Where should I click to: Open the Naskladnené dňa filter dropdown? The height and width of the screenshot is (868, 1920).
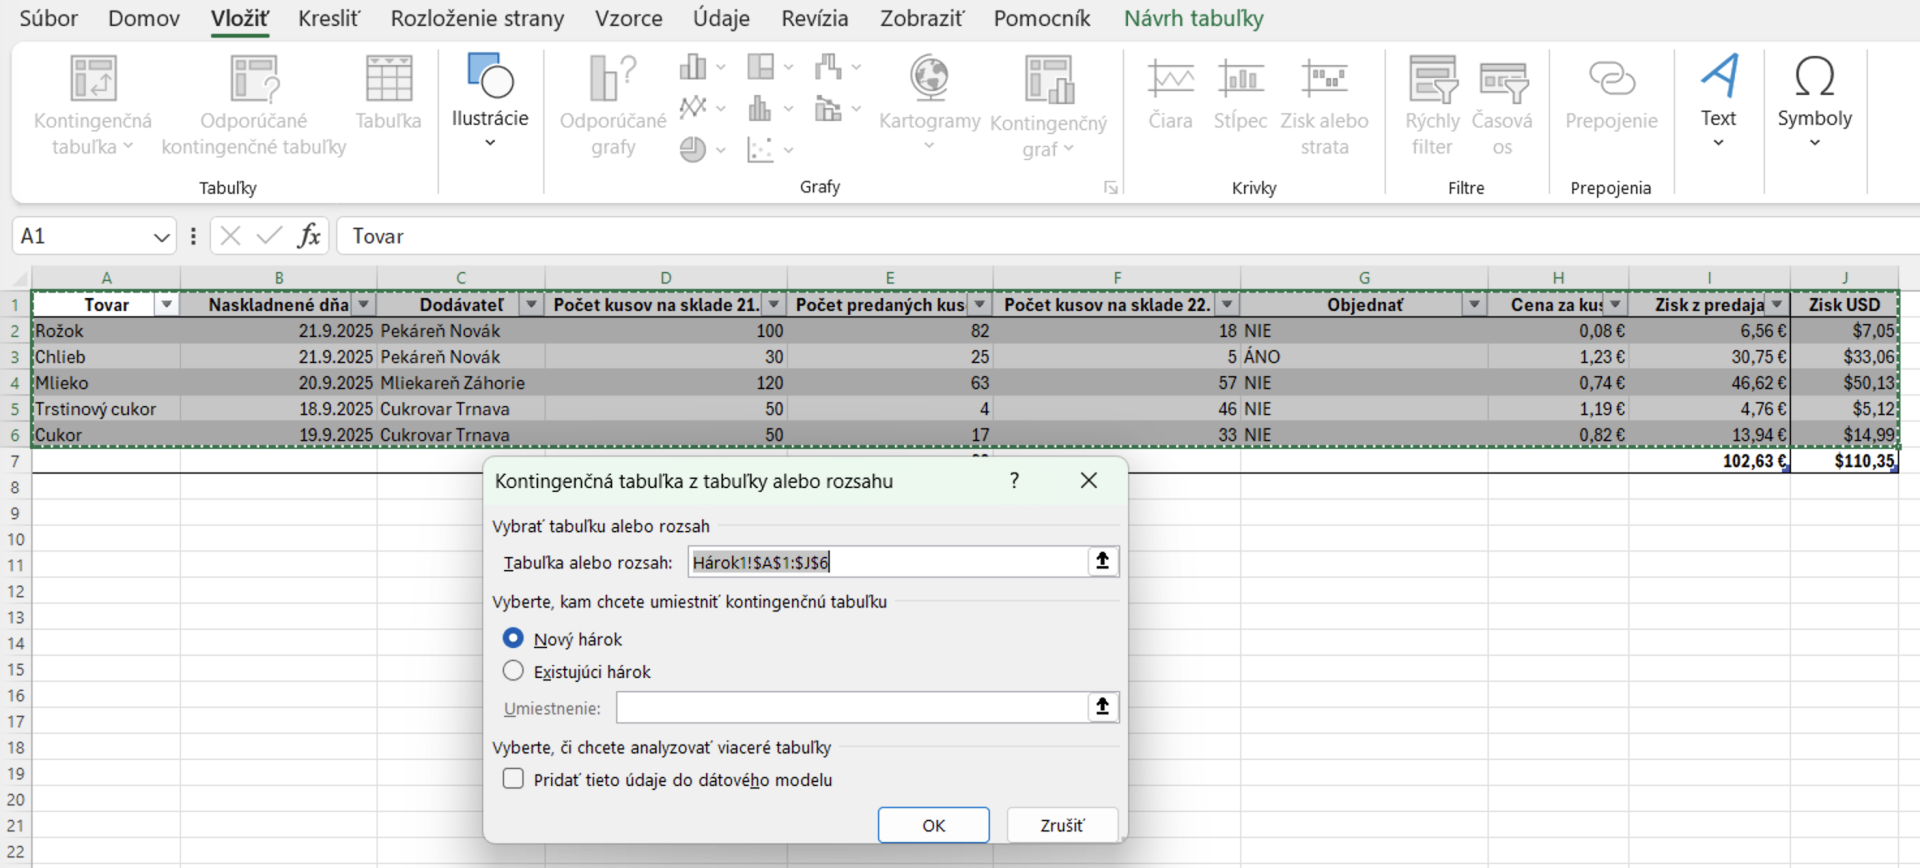(364, 305)
